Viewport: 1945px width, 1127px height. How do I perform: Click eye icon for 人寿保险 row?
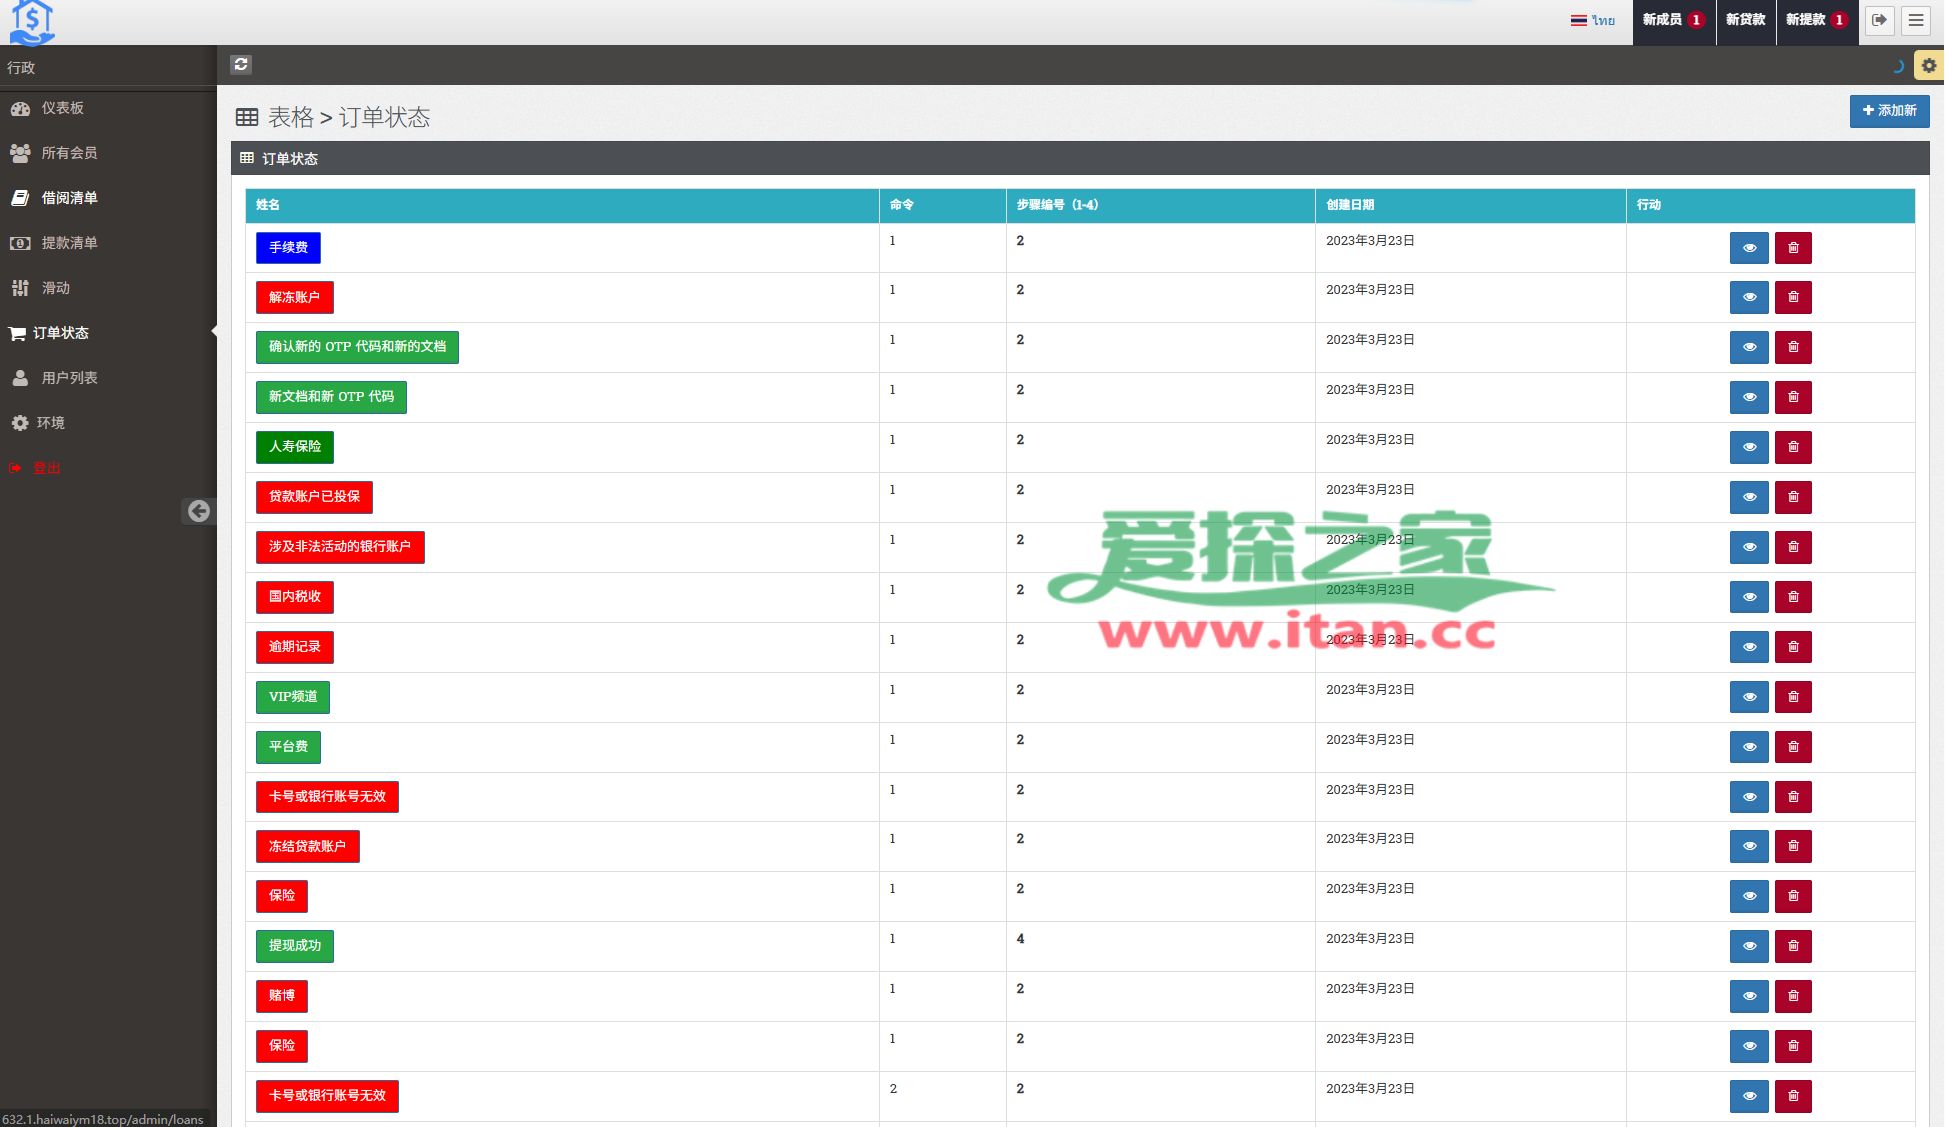click(1749, 447)
